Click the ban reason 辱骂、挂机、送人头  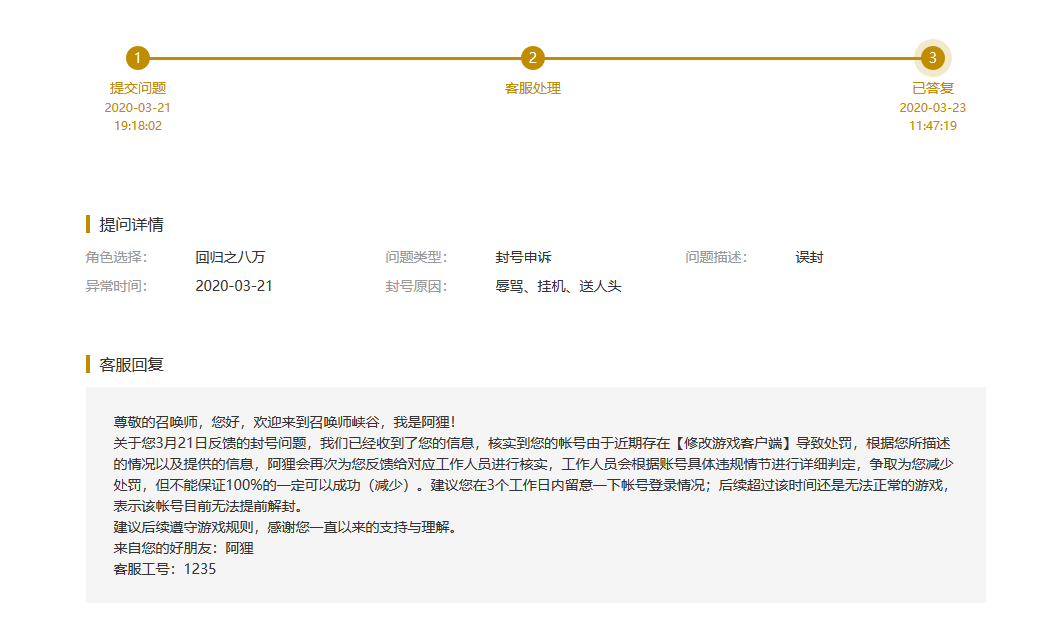558,286
